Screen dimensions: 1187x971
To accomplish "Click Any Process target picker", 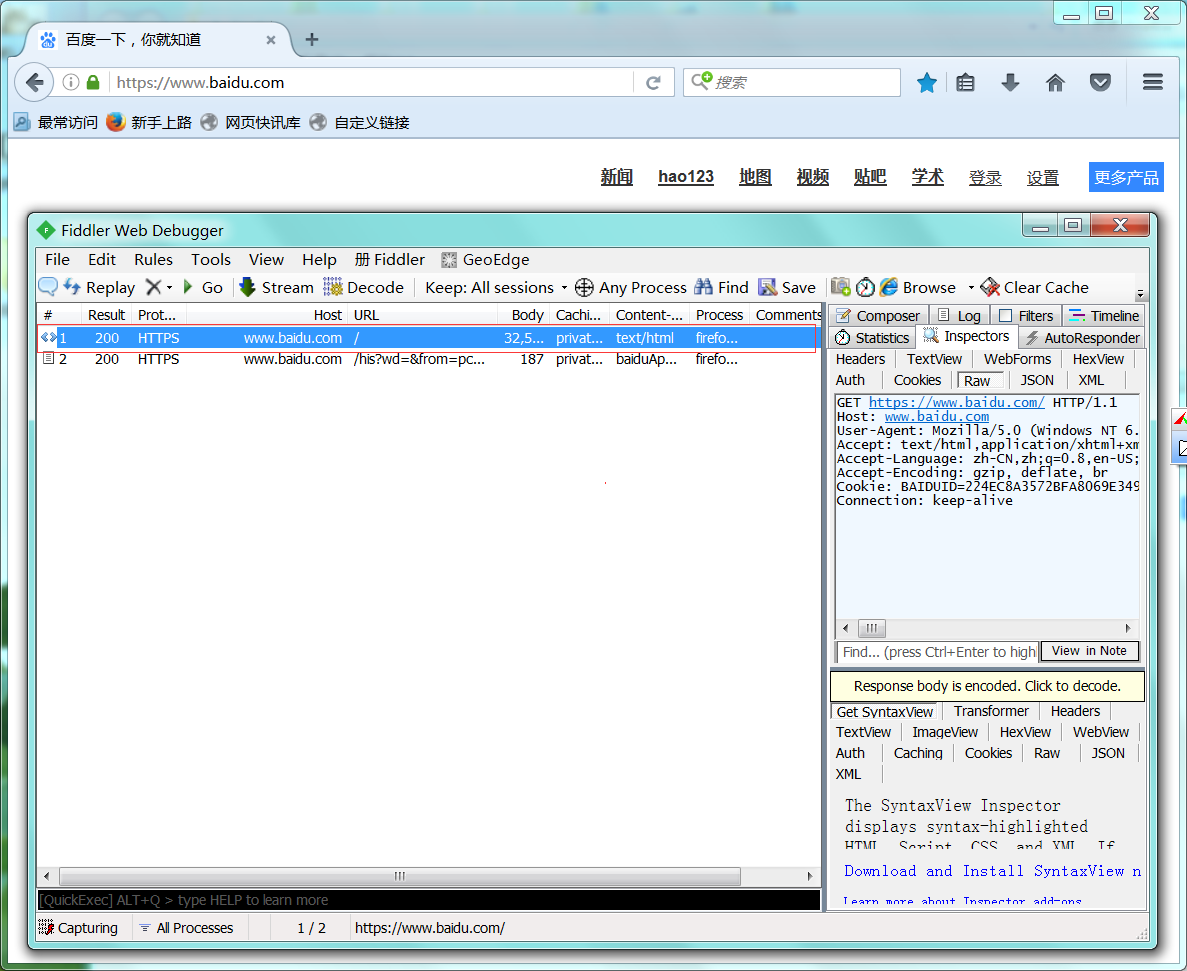I will (631, 288).
